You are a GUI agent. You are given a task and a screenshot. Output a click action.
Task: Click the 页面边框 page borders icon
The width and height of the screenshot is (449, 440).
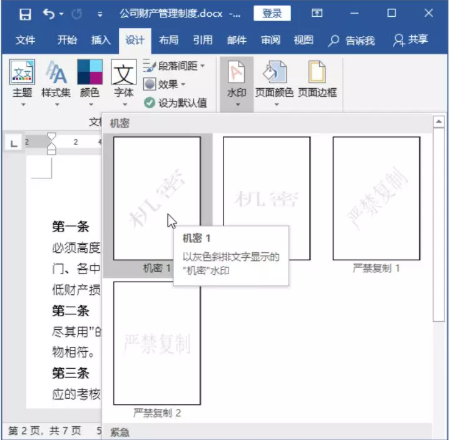[x=317, y=71]
